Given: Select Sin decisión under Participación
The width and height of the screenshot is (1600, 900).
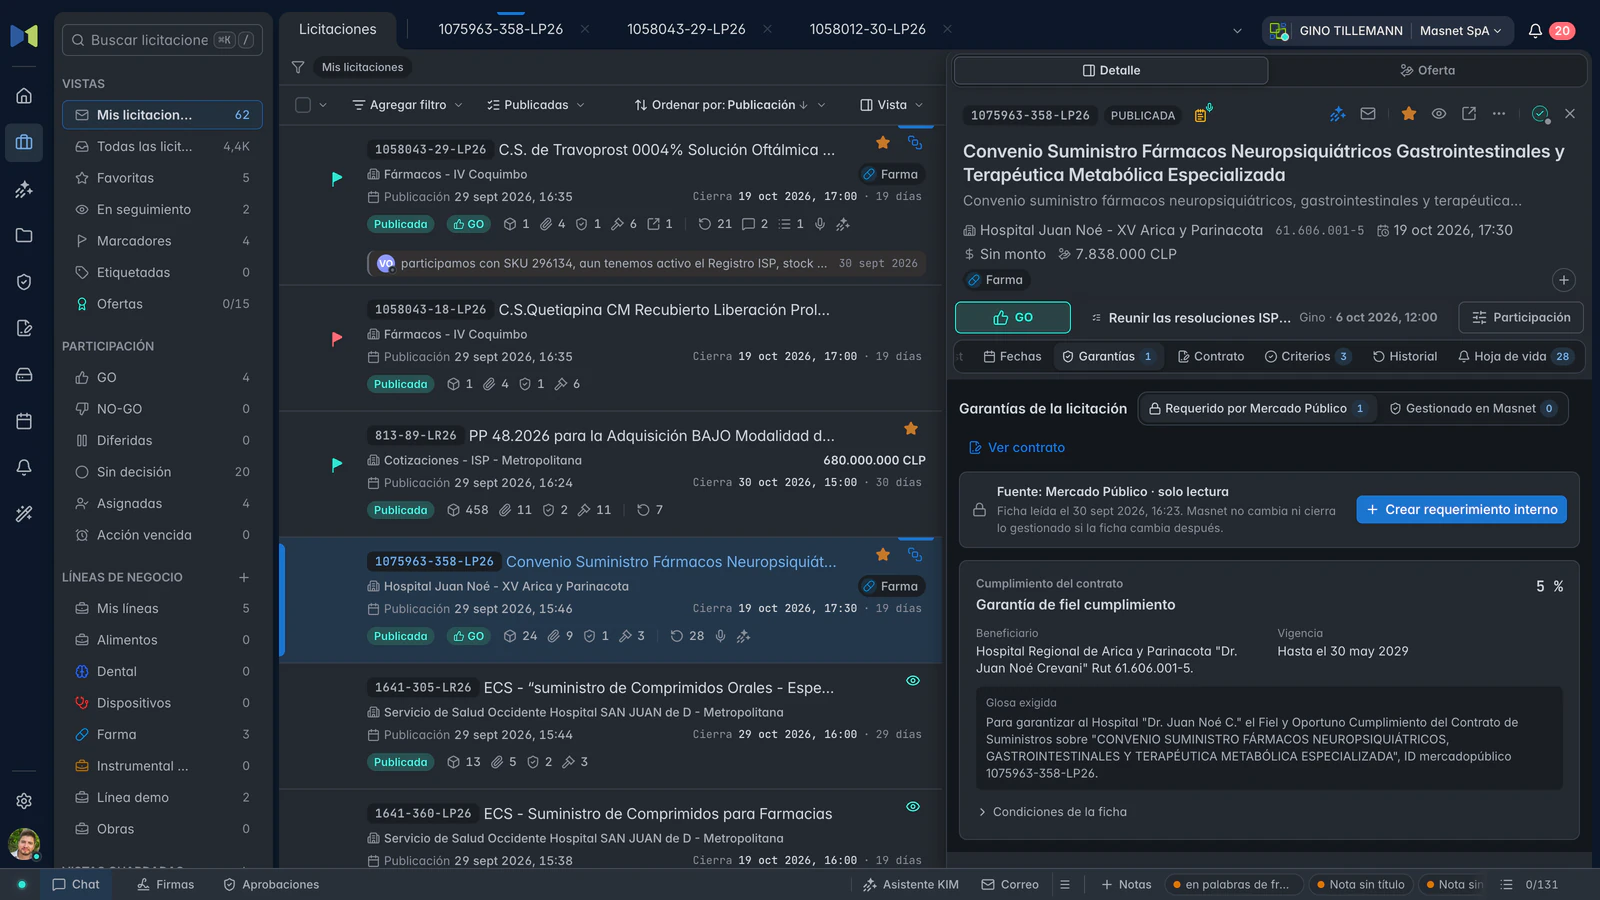Looking at the screenshot, I should (162, 472).
